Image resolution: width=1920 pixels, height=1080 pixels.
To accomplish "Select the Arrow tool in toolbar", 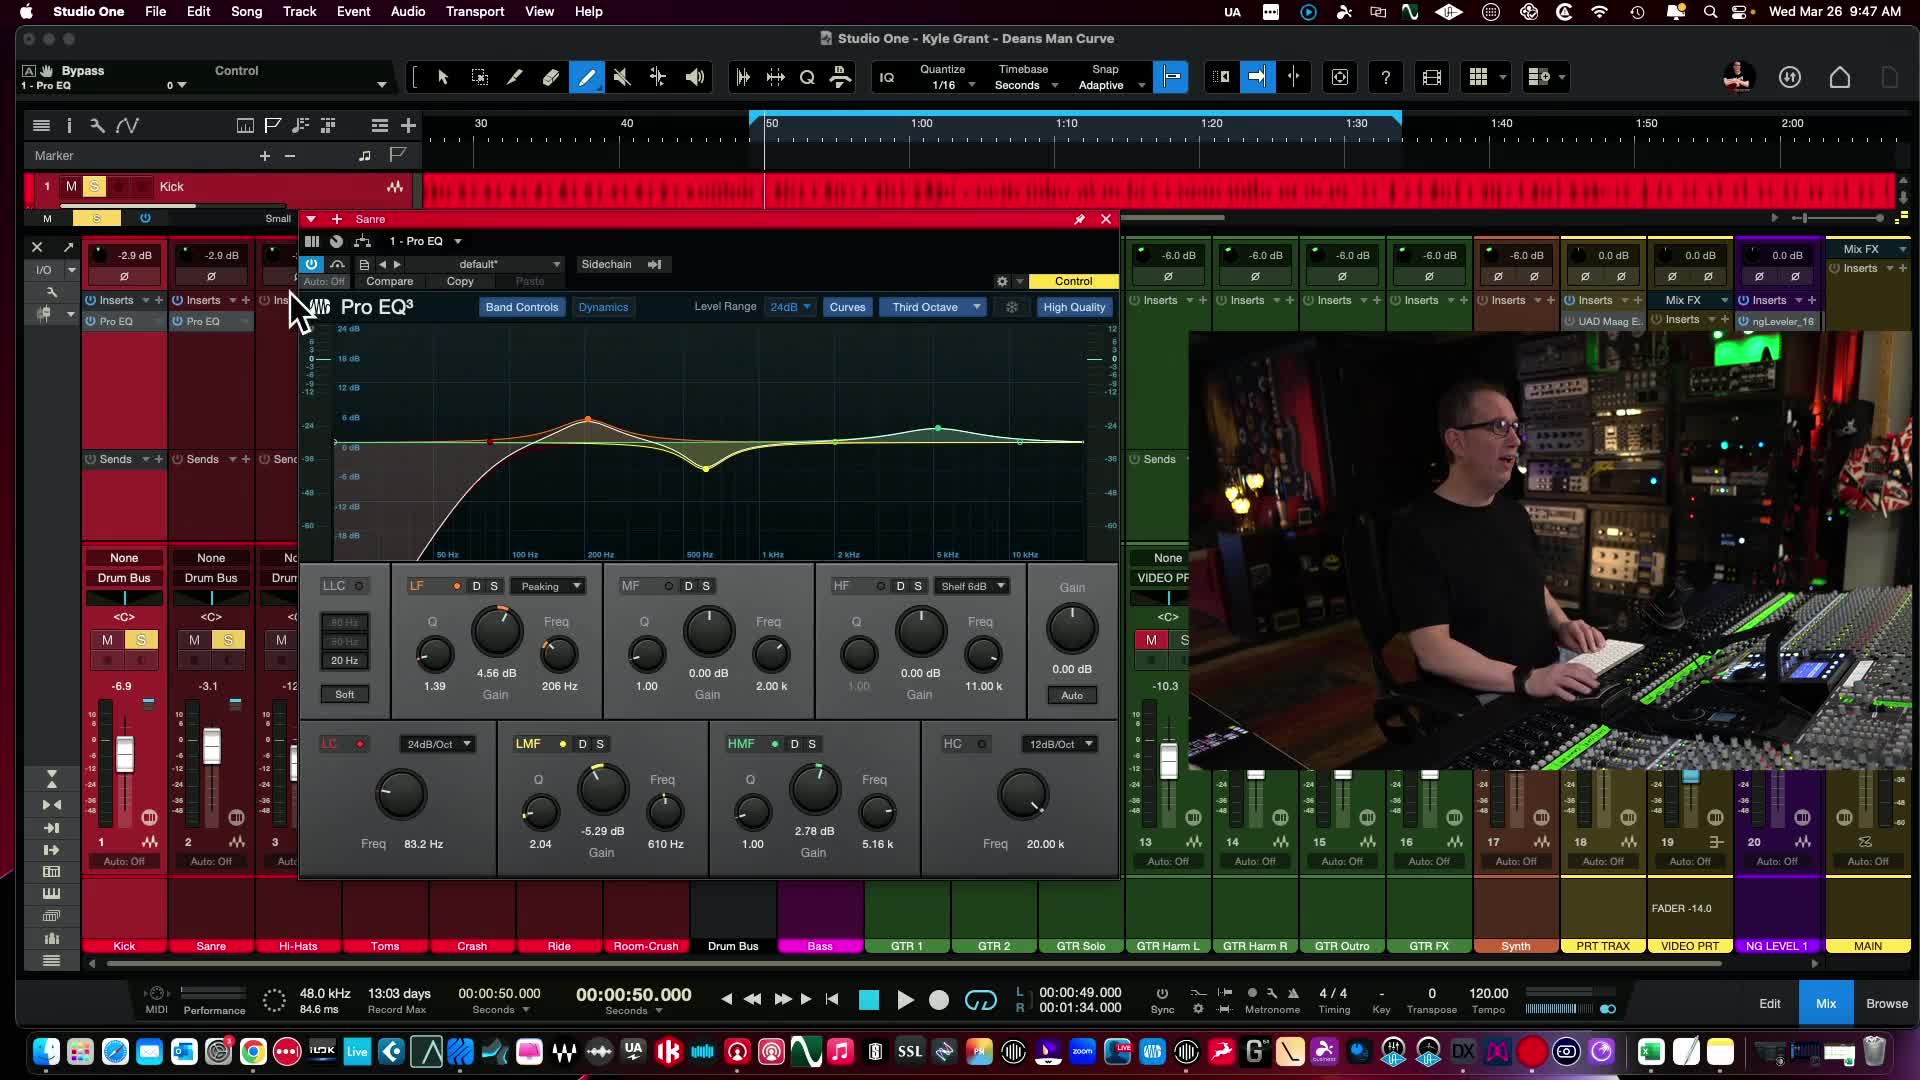I will pos(443,77).
